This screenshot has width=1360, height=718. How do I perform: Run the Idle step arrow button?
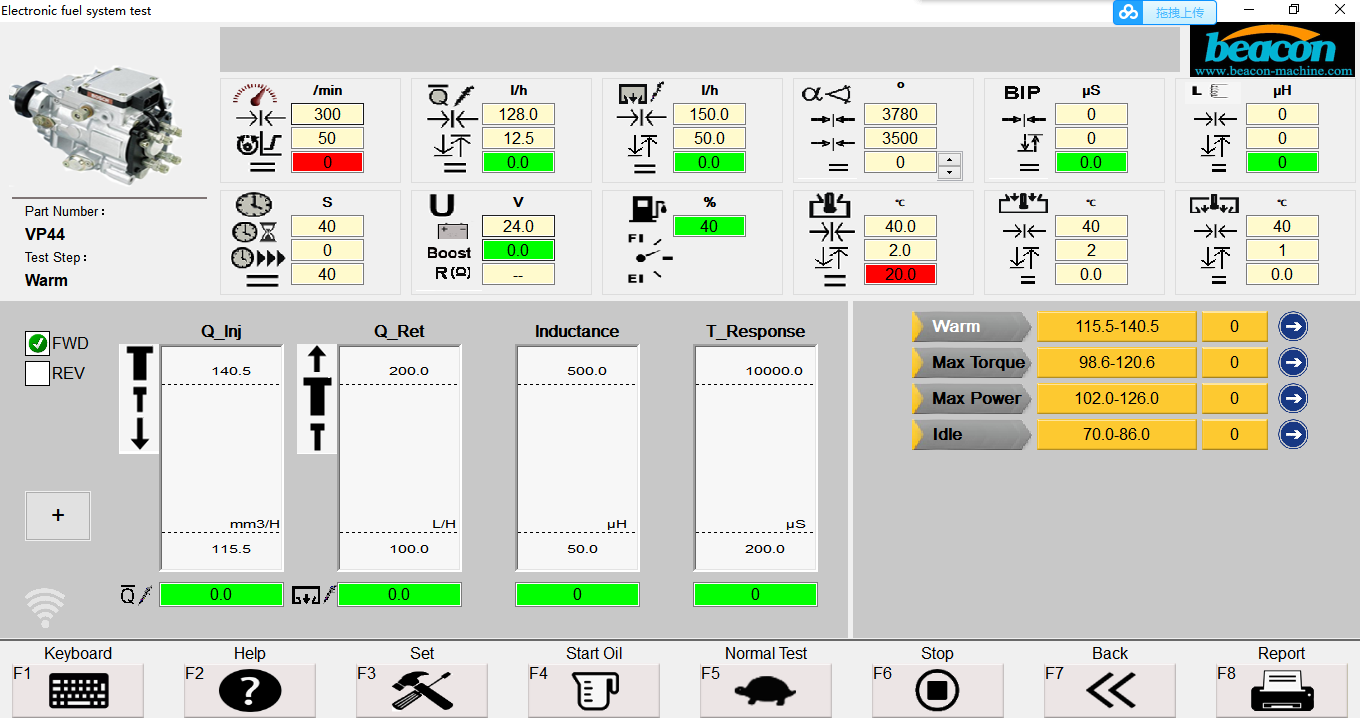[x=1293, y=434]
